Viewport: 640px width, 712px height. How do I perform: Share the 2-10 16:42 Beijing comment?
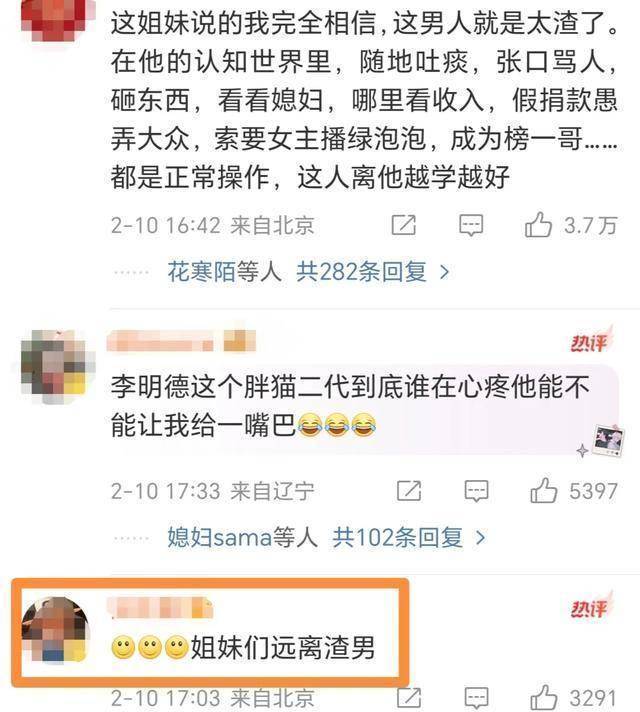click(x=403, y=225)
